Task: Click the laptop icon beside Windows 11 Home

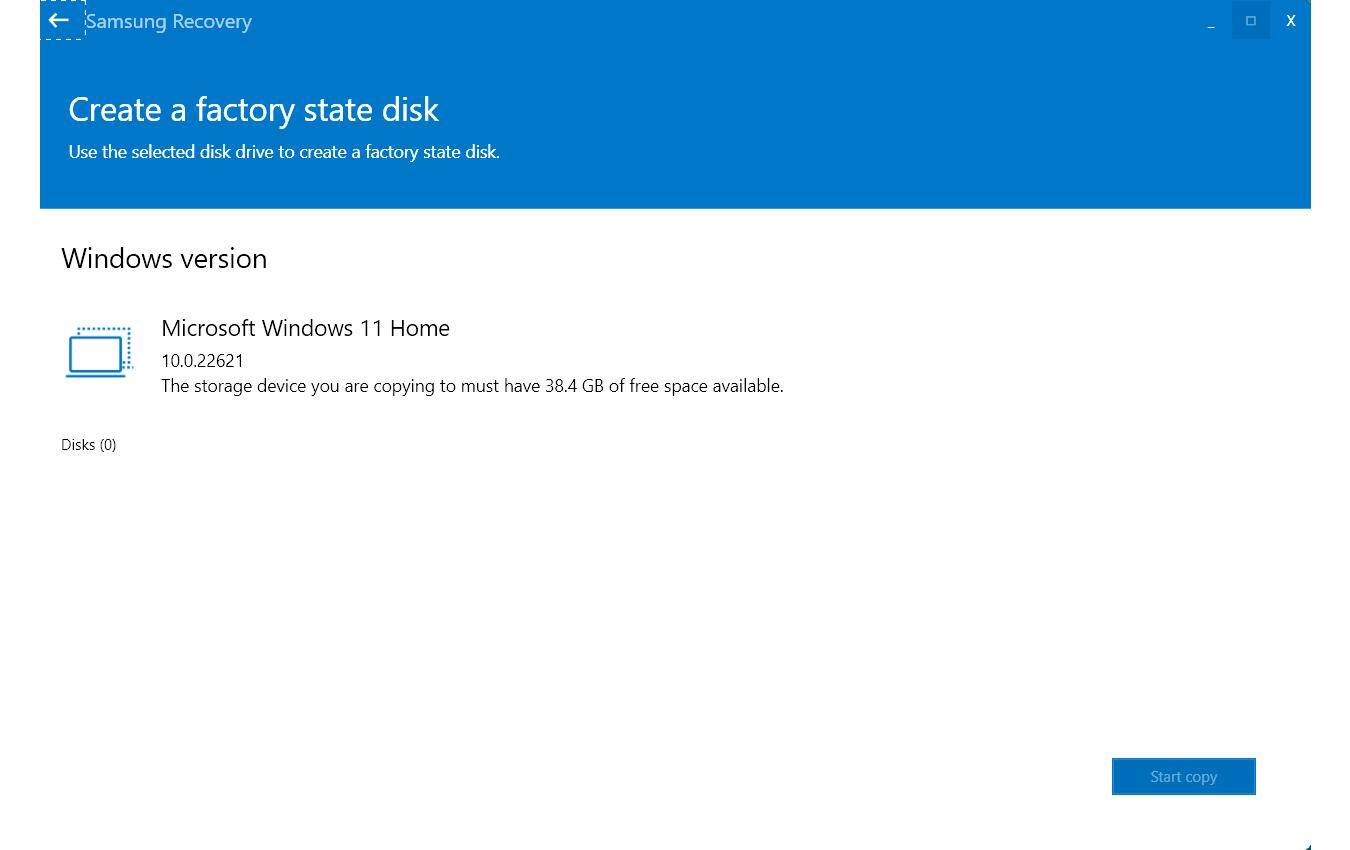Action: [99, 352]
